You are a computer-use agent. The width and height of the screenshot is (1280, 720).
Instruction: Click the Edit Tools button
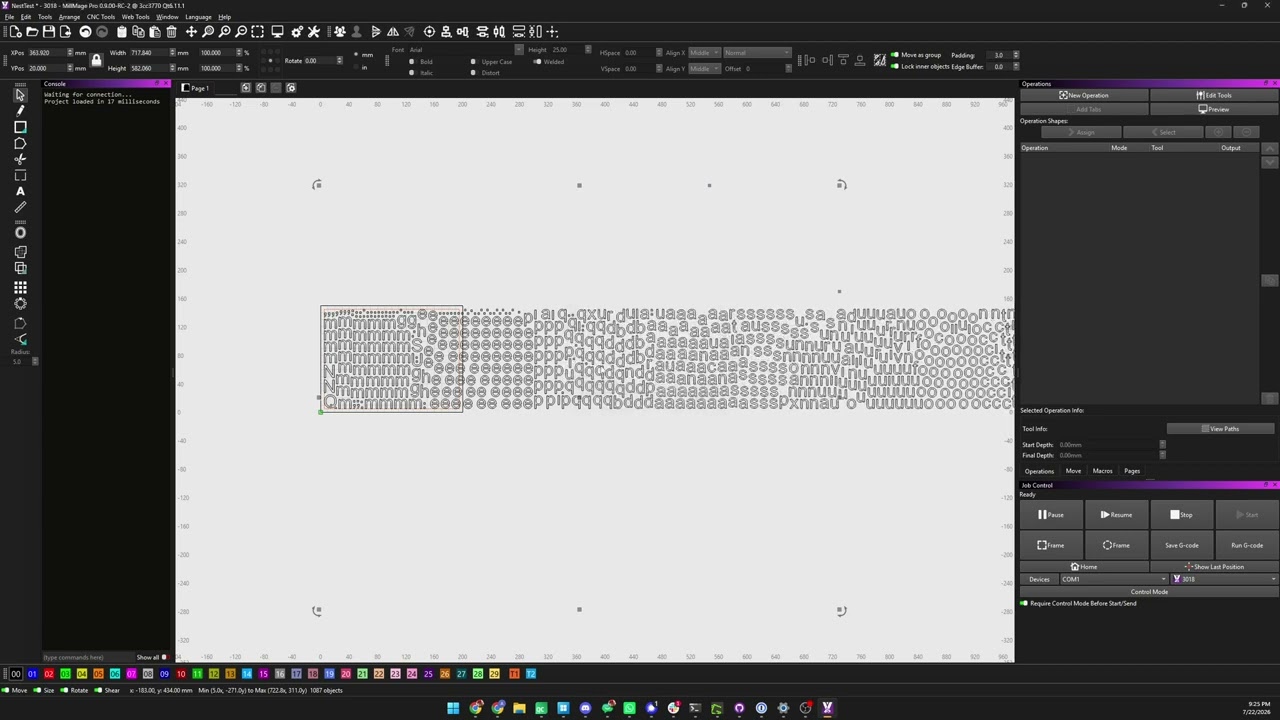(x=1214, y=95)
